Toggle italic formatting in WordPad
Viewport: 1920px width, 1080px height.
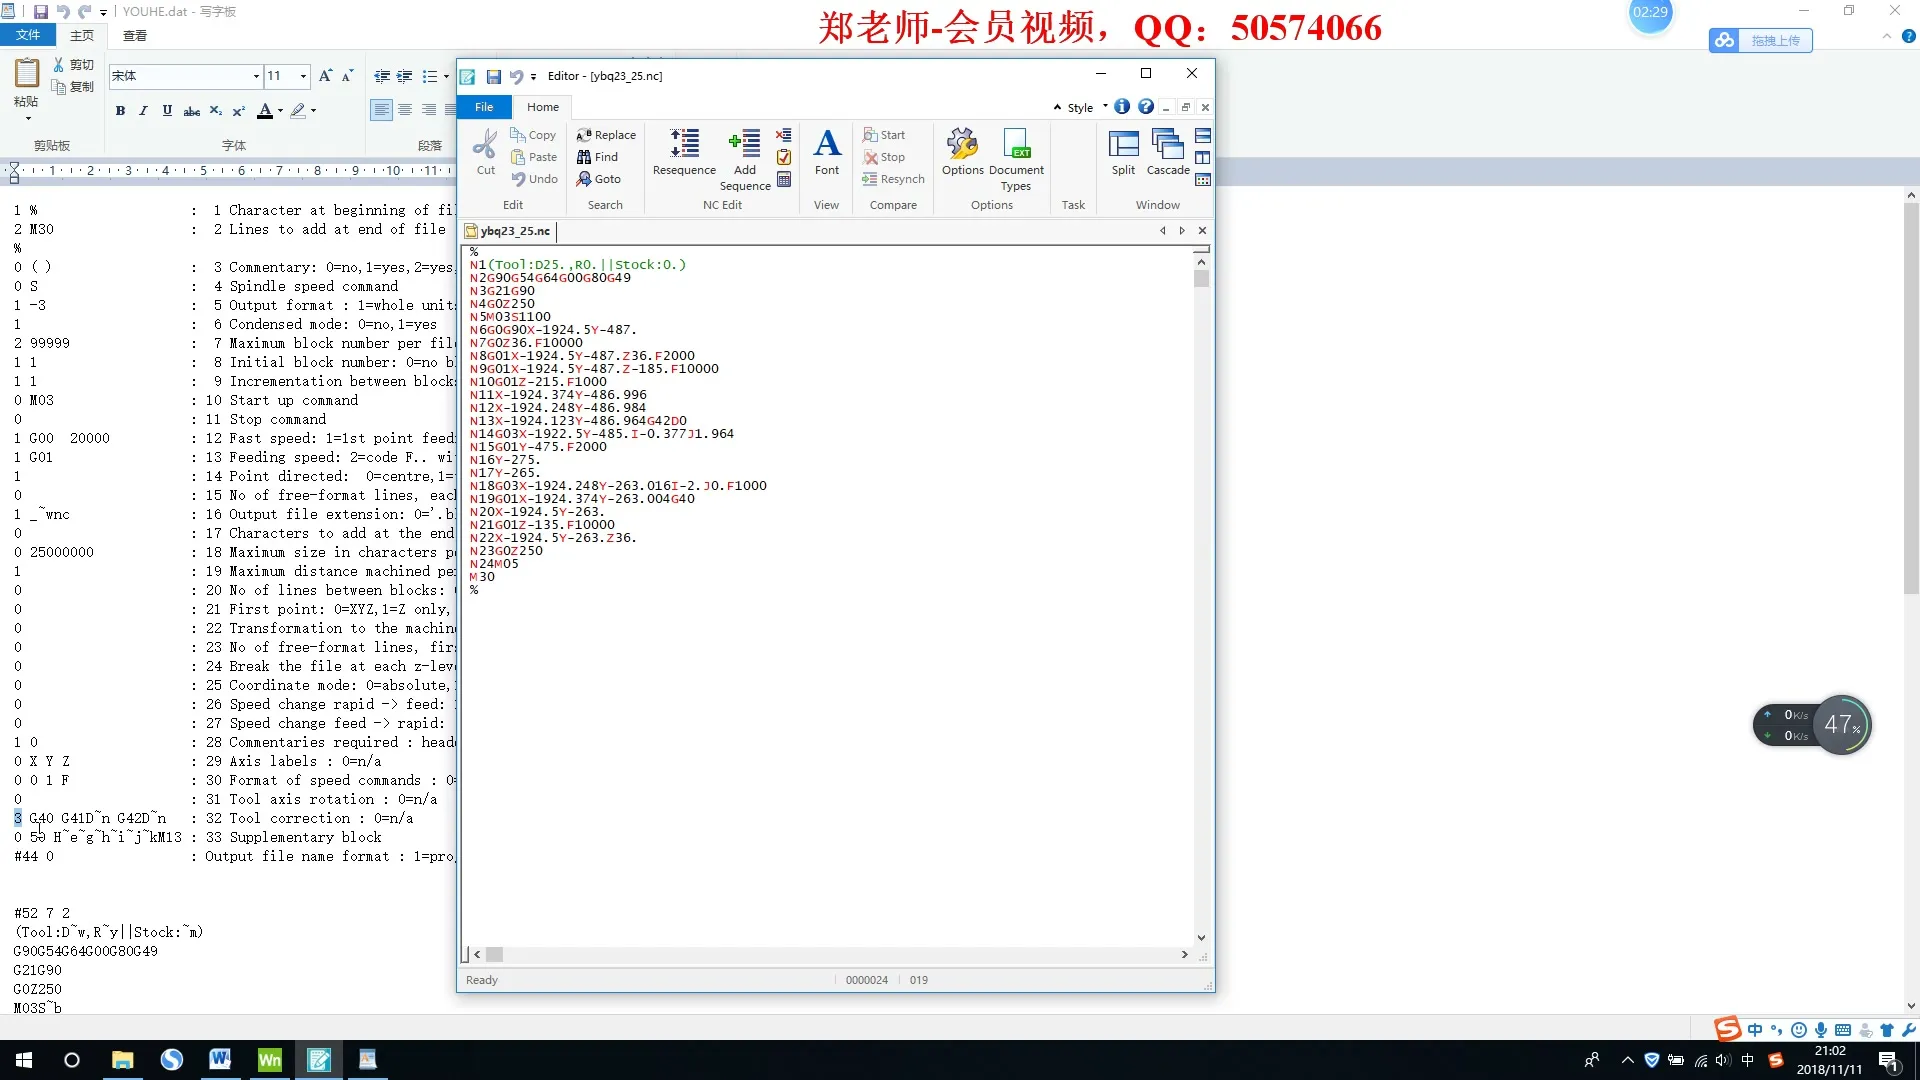(143, 111)
